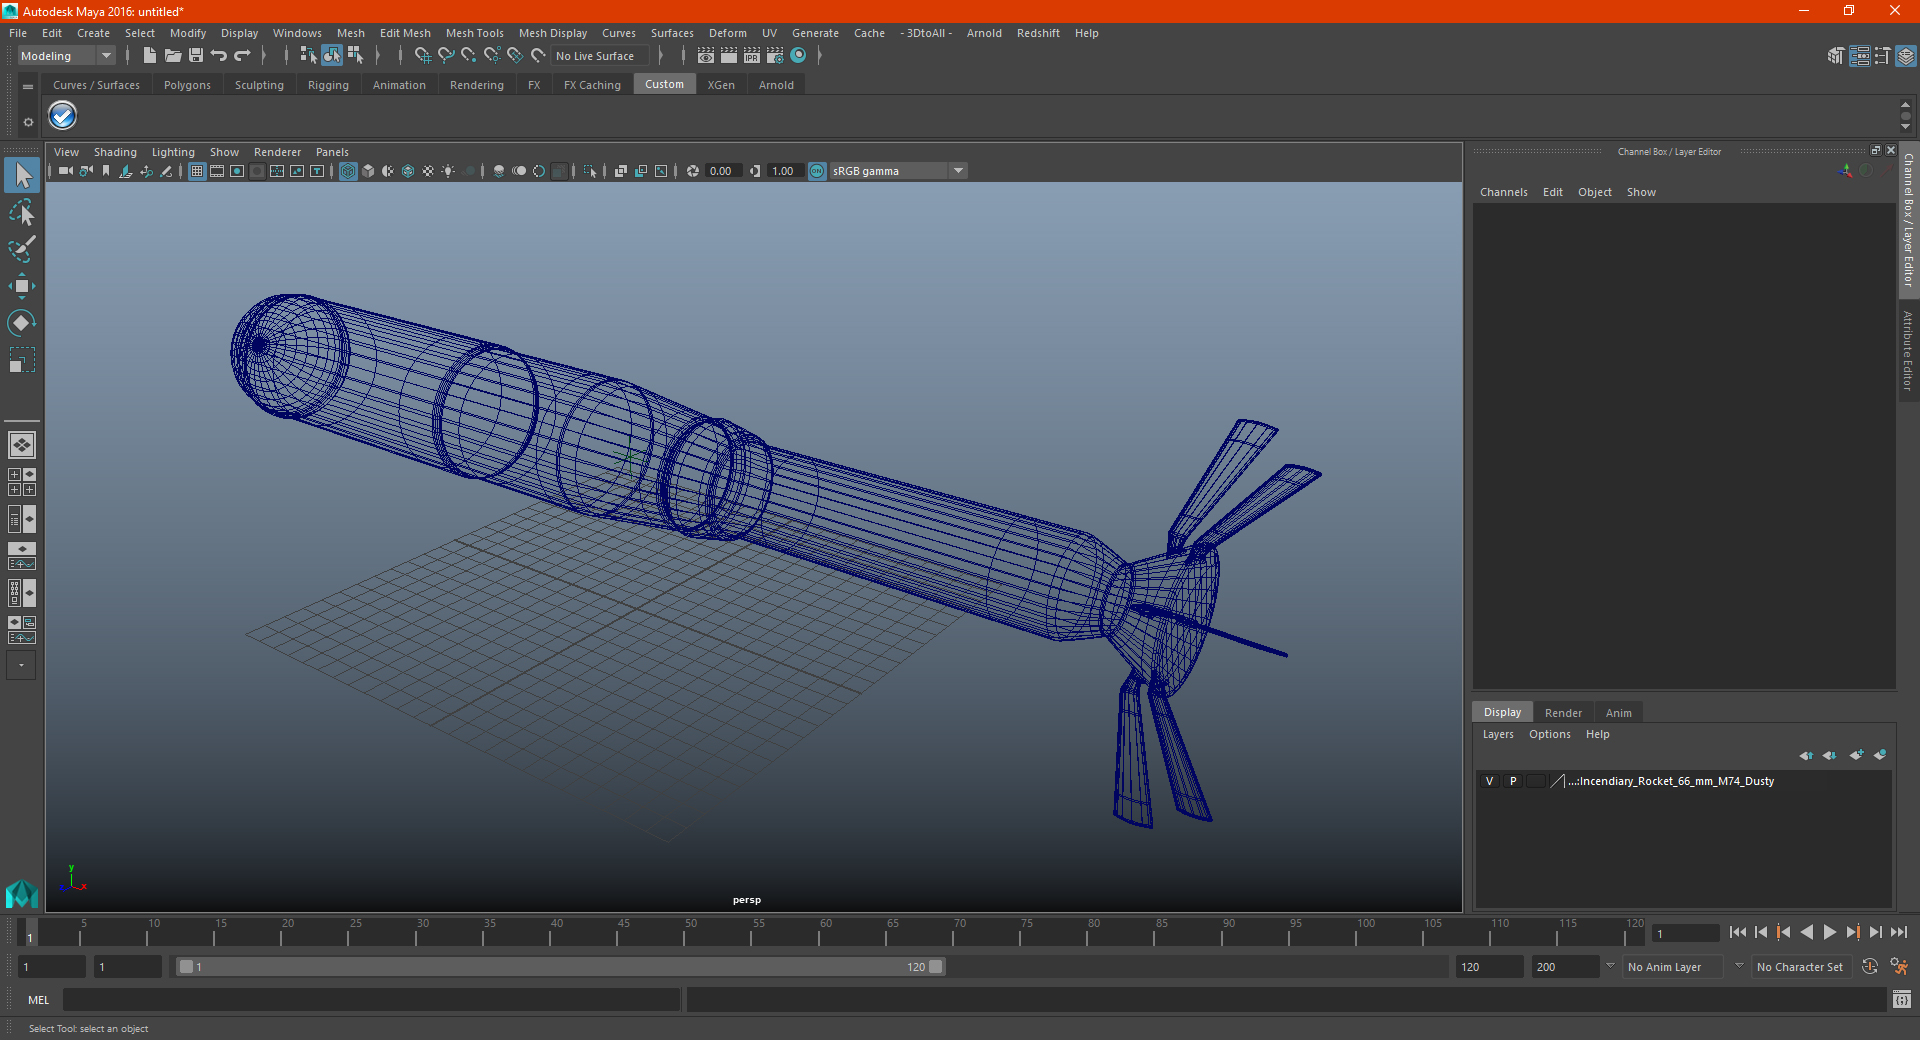
Task: Save the current scene
Action: click(x=196, y=56)
